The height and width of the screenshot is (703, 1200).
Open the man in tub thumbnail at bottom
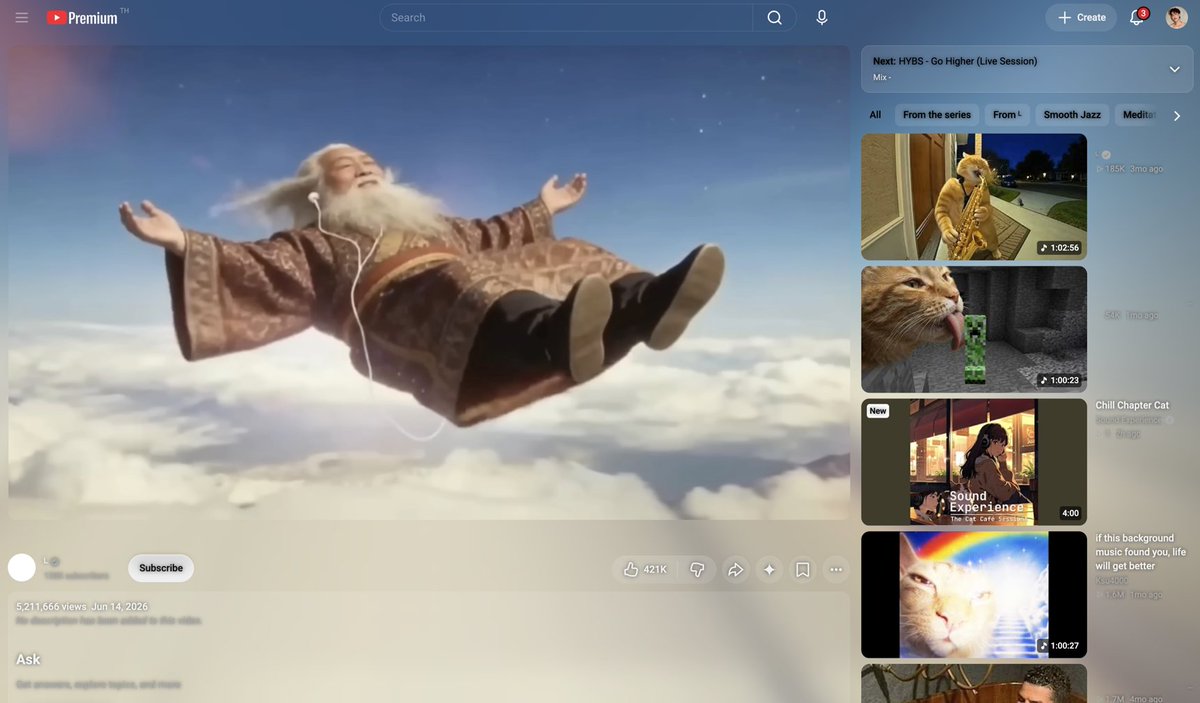pyautogui.click(x=974, y=684)
